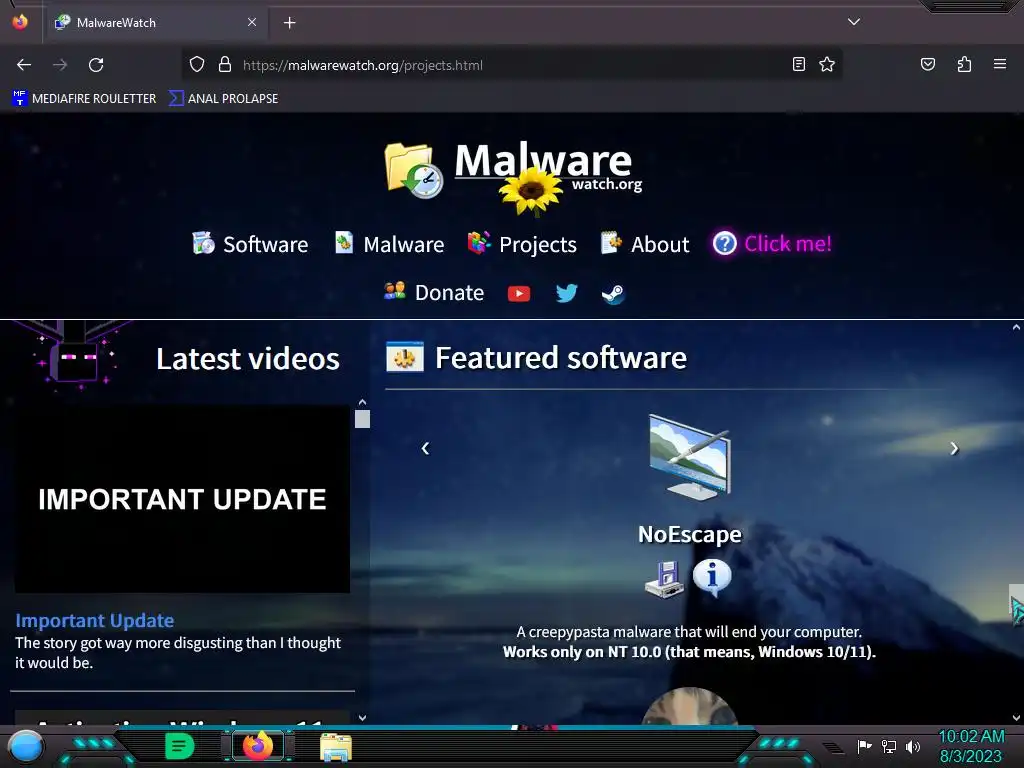The height and width of the screenshot is (768, 1024).
Task: Click the Enderman pixel art icon
Action: pyautogui.click(x=74, y=356)
